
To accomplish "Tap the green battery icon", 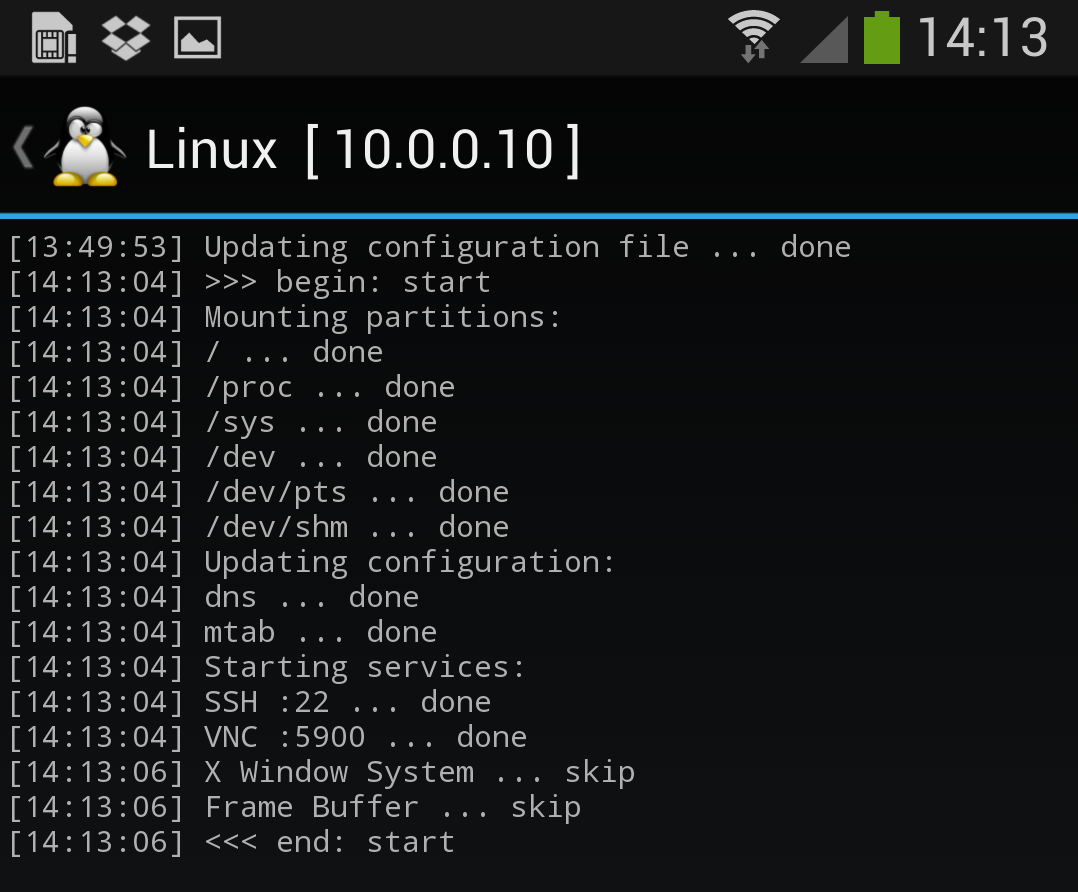I will pyautogui.click(x=882, y=38).
